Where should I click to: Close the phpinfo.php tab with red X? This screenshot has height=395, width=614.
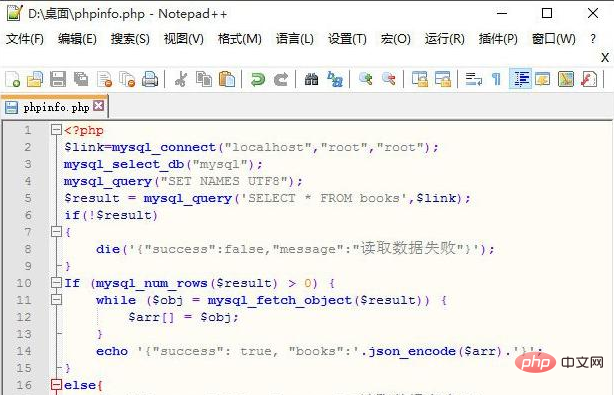(99, 106)
